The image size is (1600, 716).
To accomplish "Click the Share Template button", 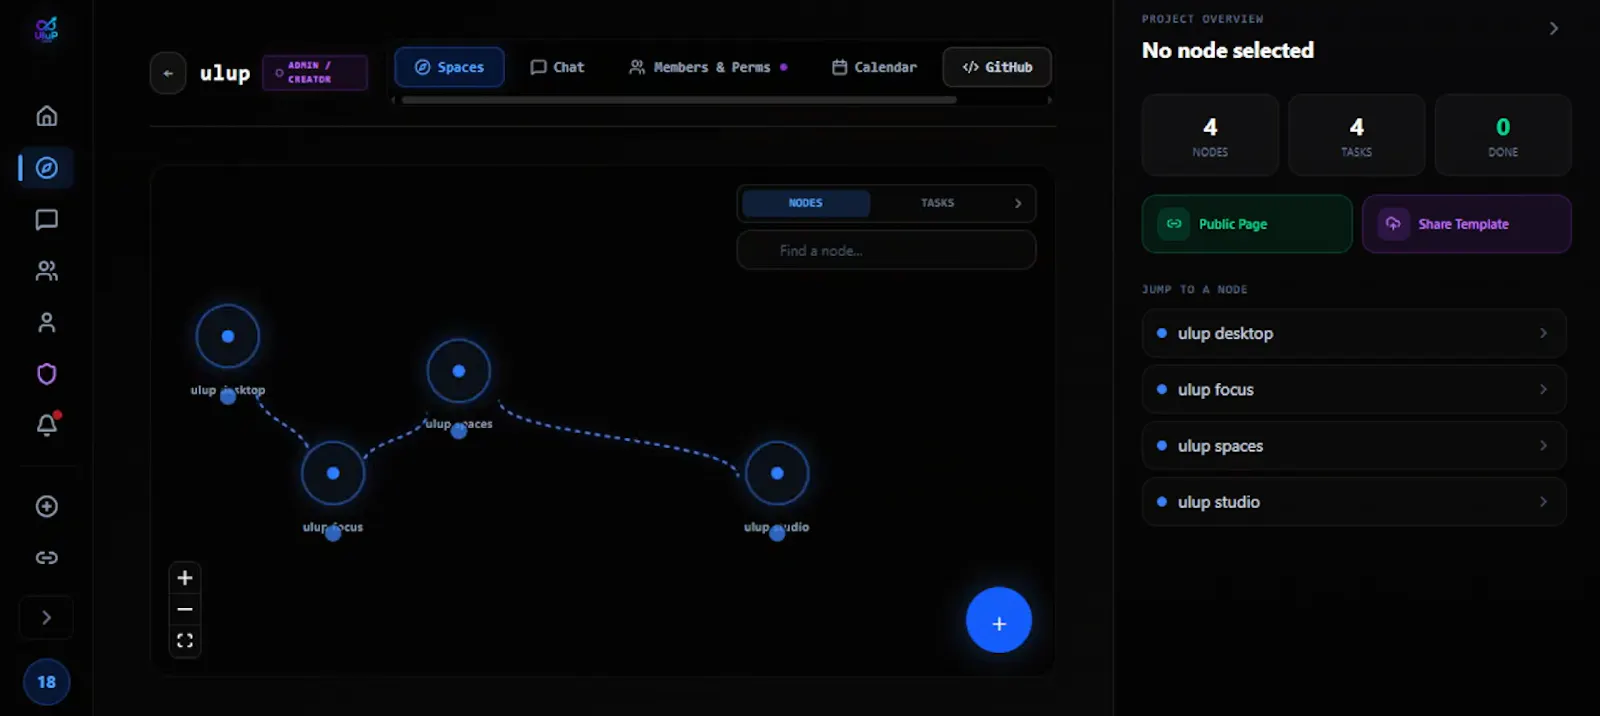I will (1467, 224).
